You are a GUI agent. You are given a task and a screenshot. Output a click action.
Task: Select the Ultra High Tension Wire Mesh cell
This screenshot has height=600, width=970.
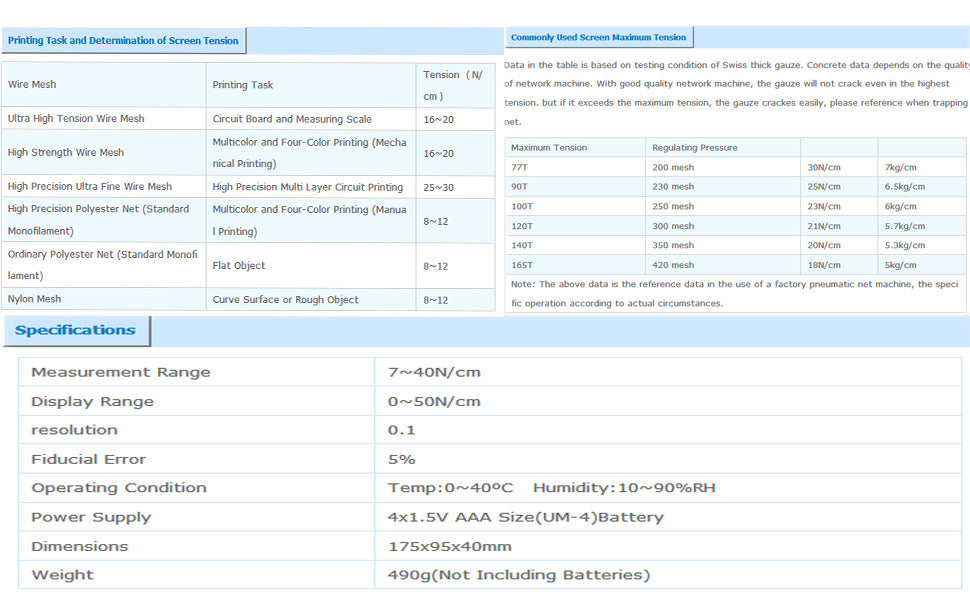tap(76, 119)
